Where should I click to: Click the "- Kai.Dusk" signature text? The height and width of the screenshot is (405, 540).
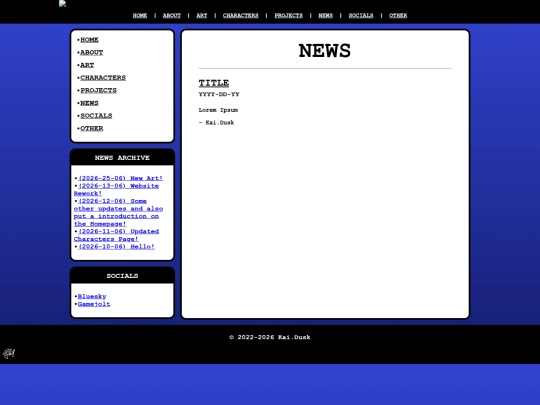pyautogui.click(x=216, y=123)
